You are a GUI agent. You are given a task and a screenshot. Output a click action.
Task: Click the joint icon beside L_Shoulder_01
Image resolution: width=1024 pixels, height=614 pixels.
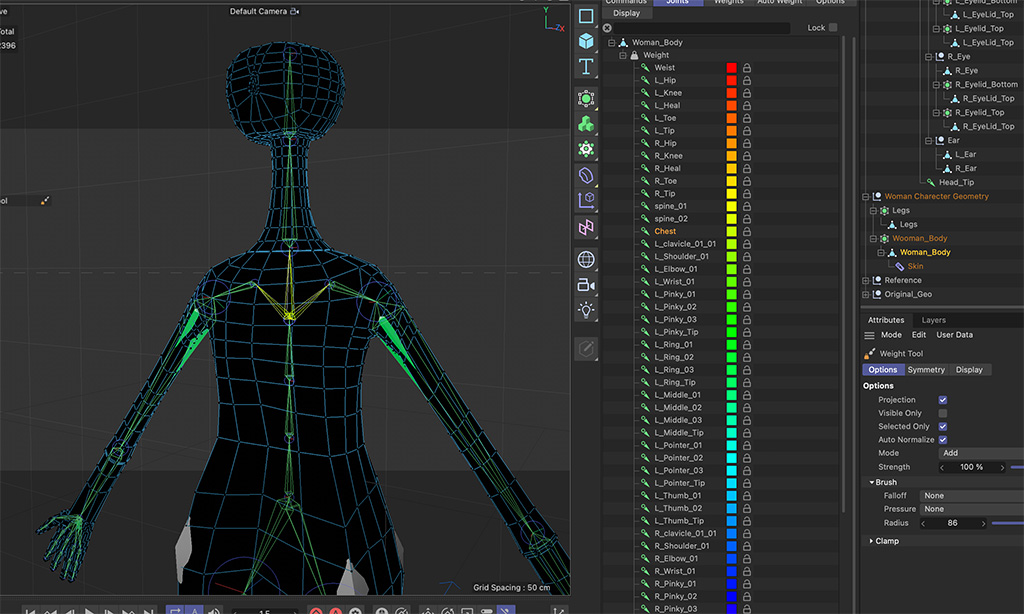point(645,257)
